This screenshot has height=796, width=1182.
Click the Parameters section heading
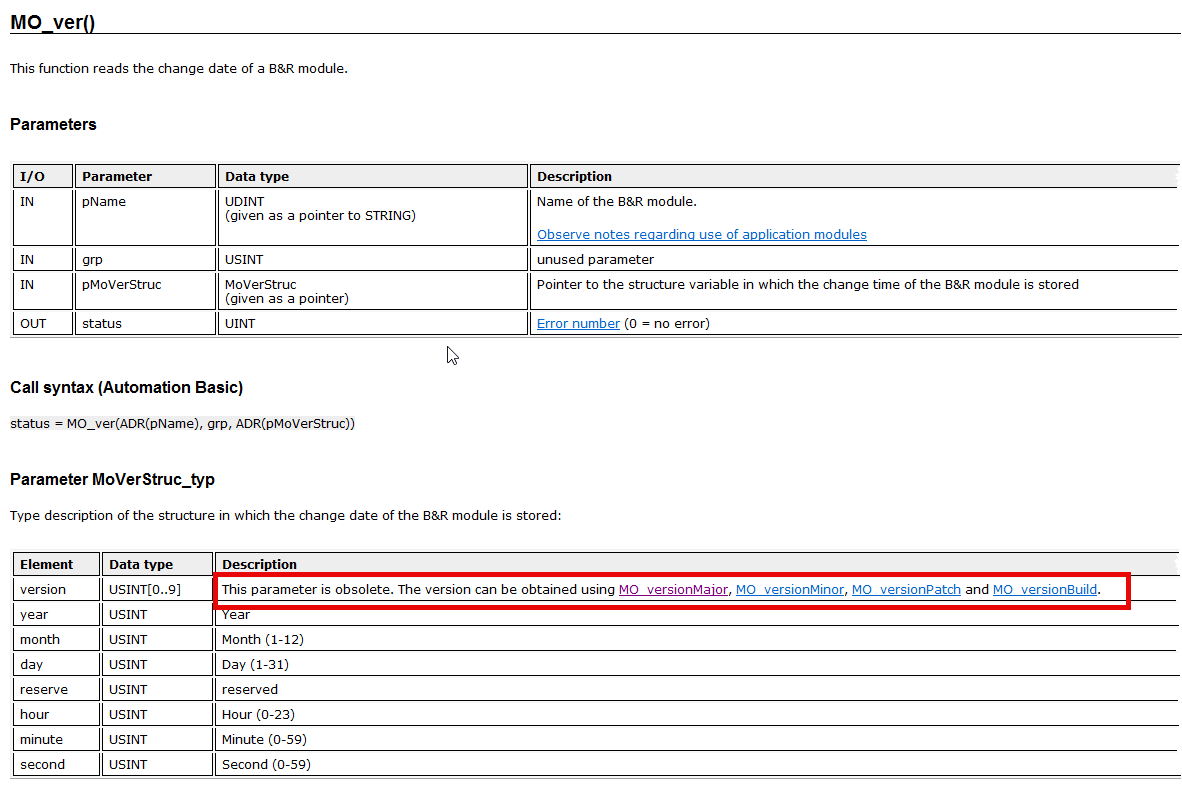[53, 124]
